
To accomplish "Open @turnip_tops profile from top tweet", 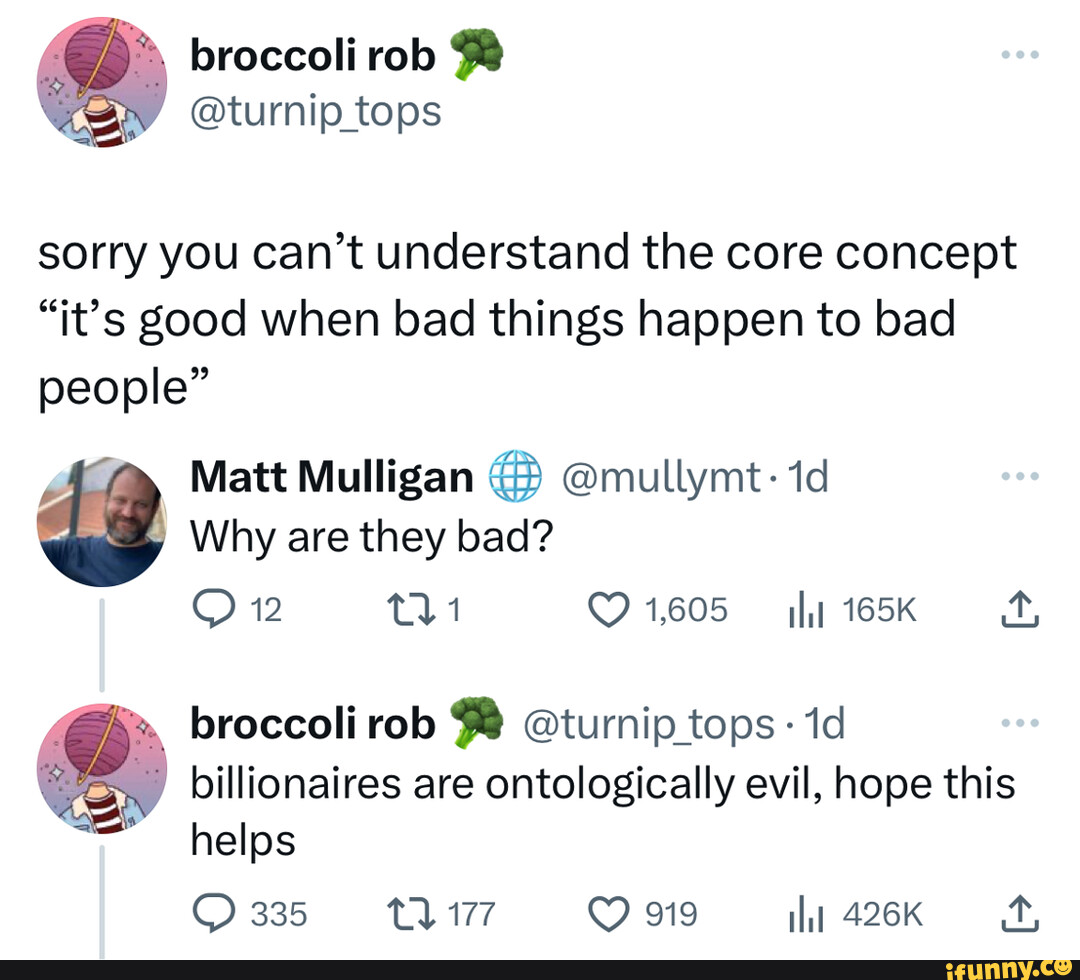I will [313, 112].
